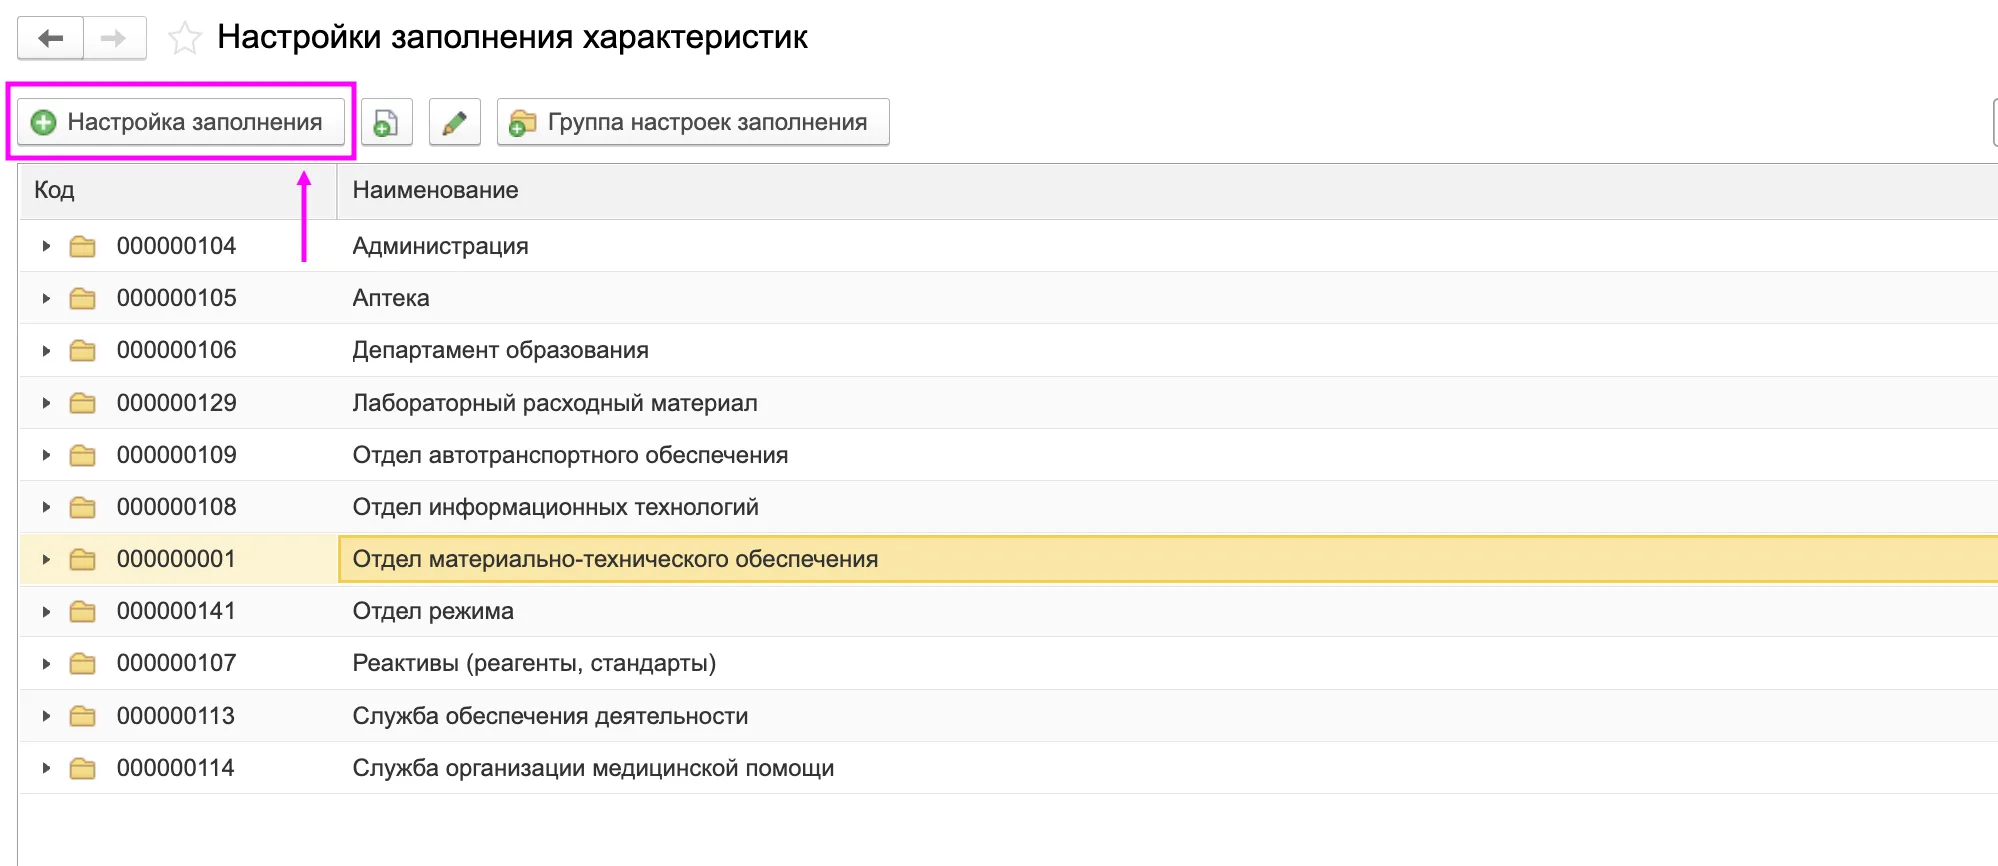Select the Отдел режима name cell
This screenshot has height=866, width=1998.
1168,611
